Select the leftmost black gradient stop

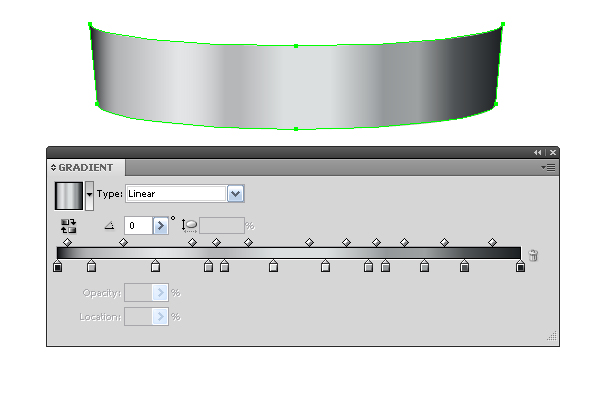(57, 266)
